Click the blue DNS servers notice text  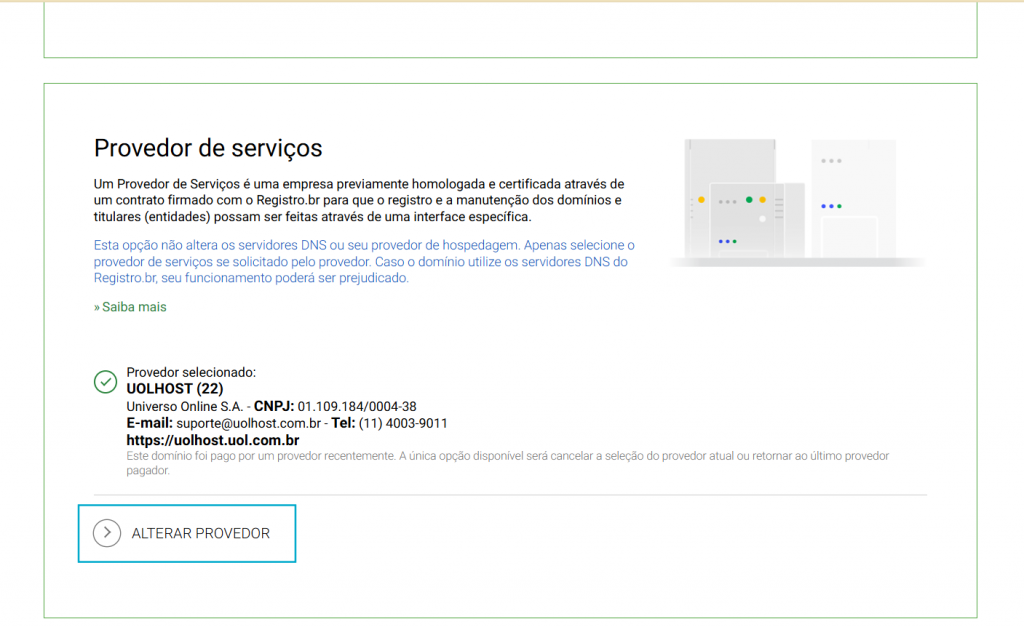pos(364,261)
